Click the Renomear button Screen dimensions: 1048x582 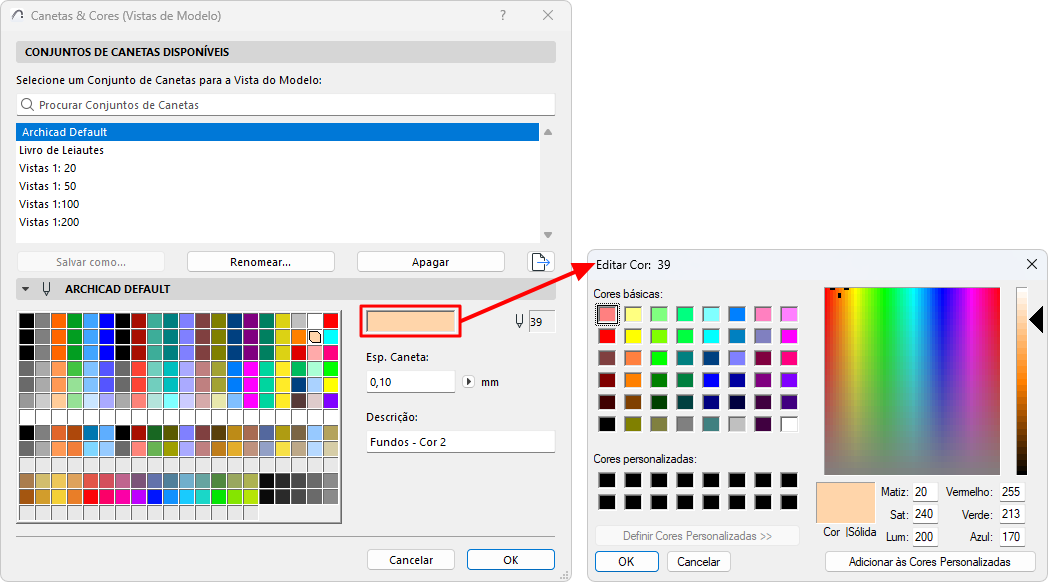pos(260,261)
